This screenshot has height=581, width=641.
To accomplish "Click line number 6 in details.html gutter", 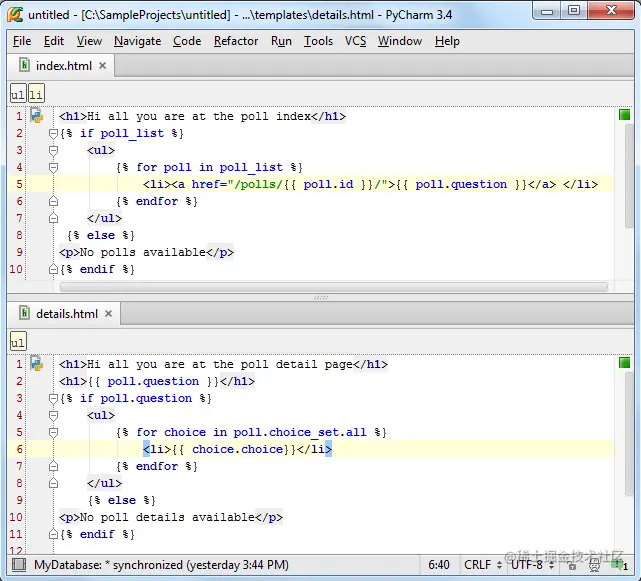I will [19, 449].
